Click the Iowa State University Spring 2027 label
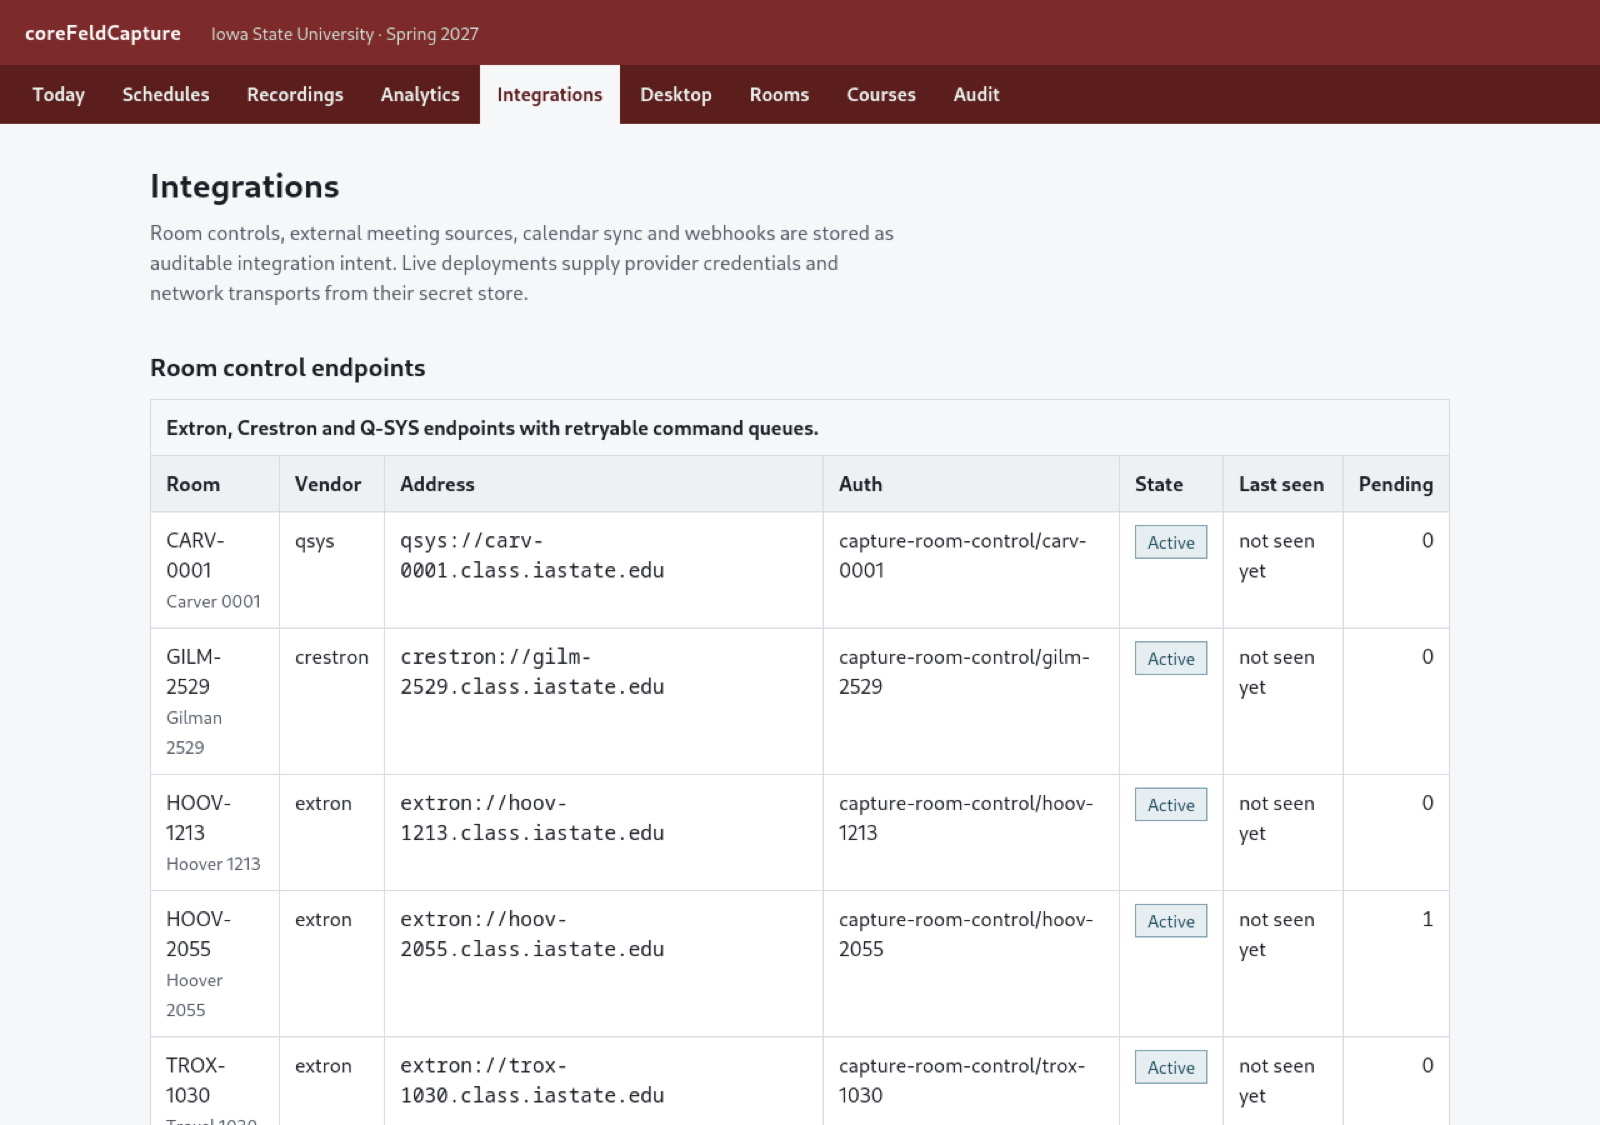1600x1125 pixels. 345,34
